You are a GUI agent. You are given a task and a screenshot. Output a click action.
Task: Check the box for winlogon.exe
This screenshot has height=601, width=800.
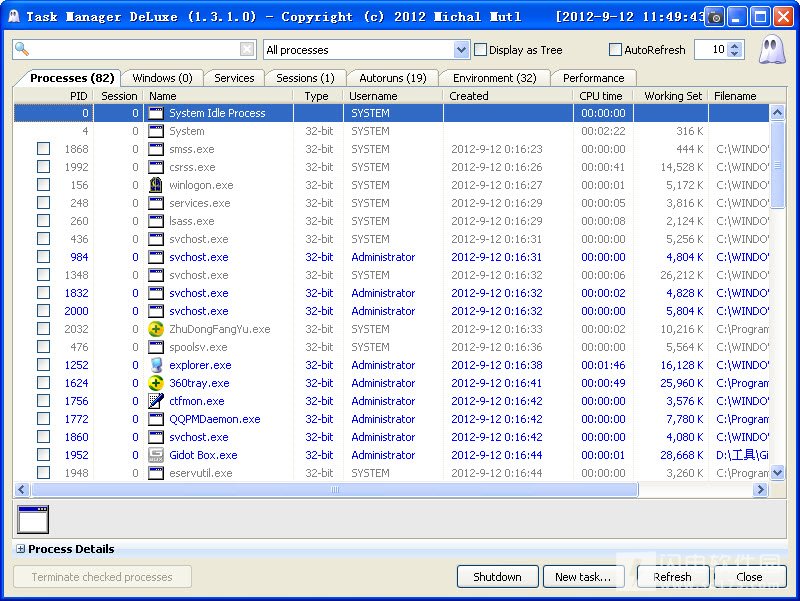[43, 185]
